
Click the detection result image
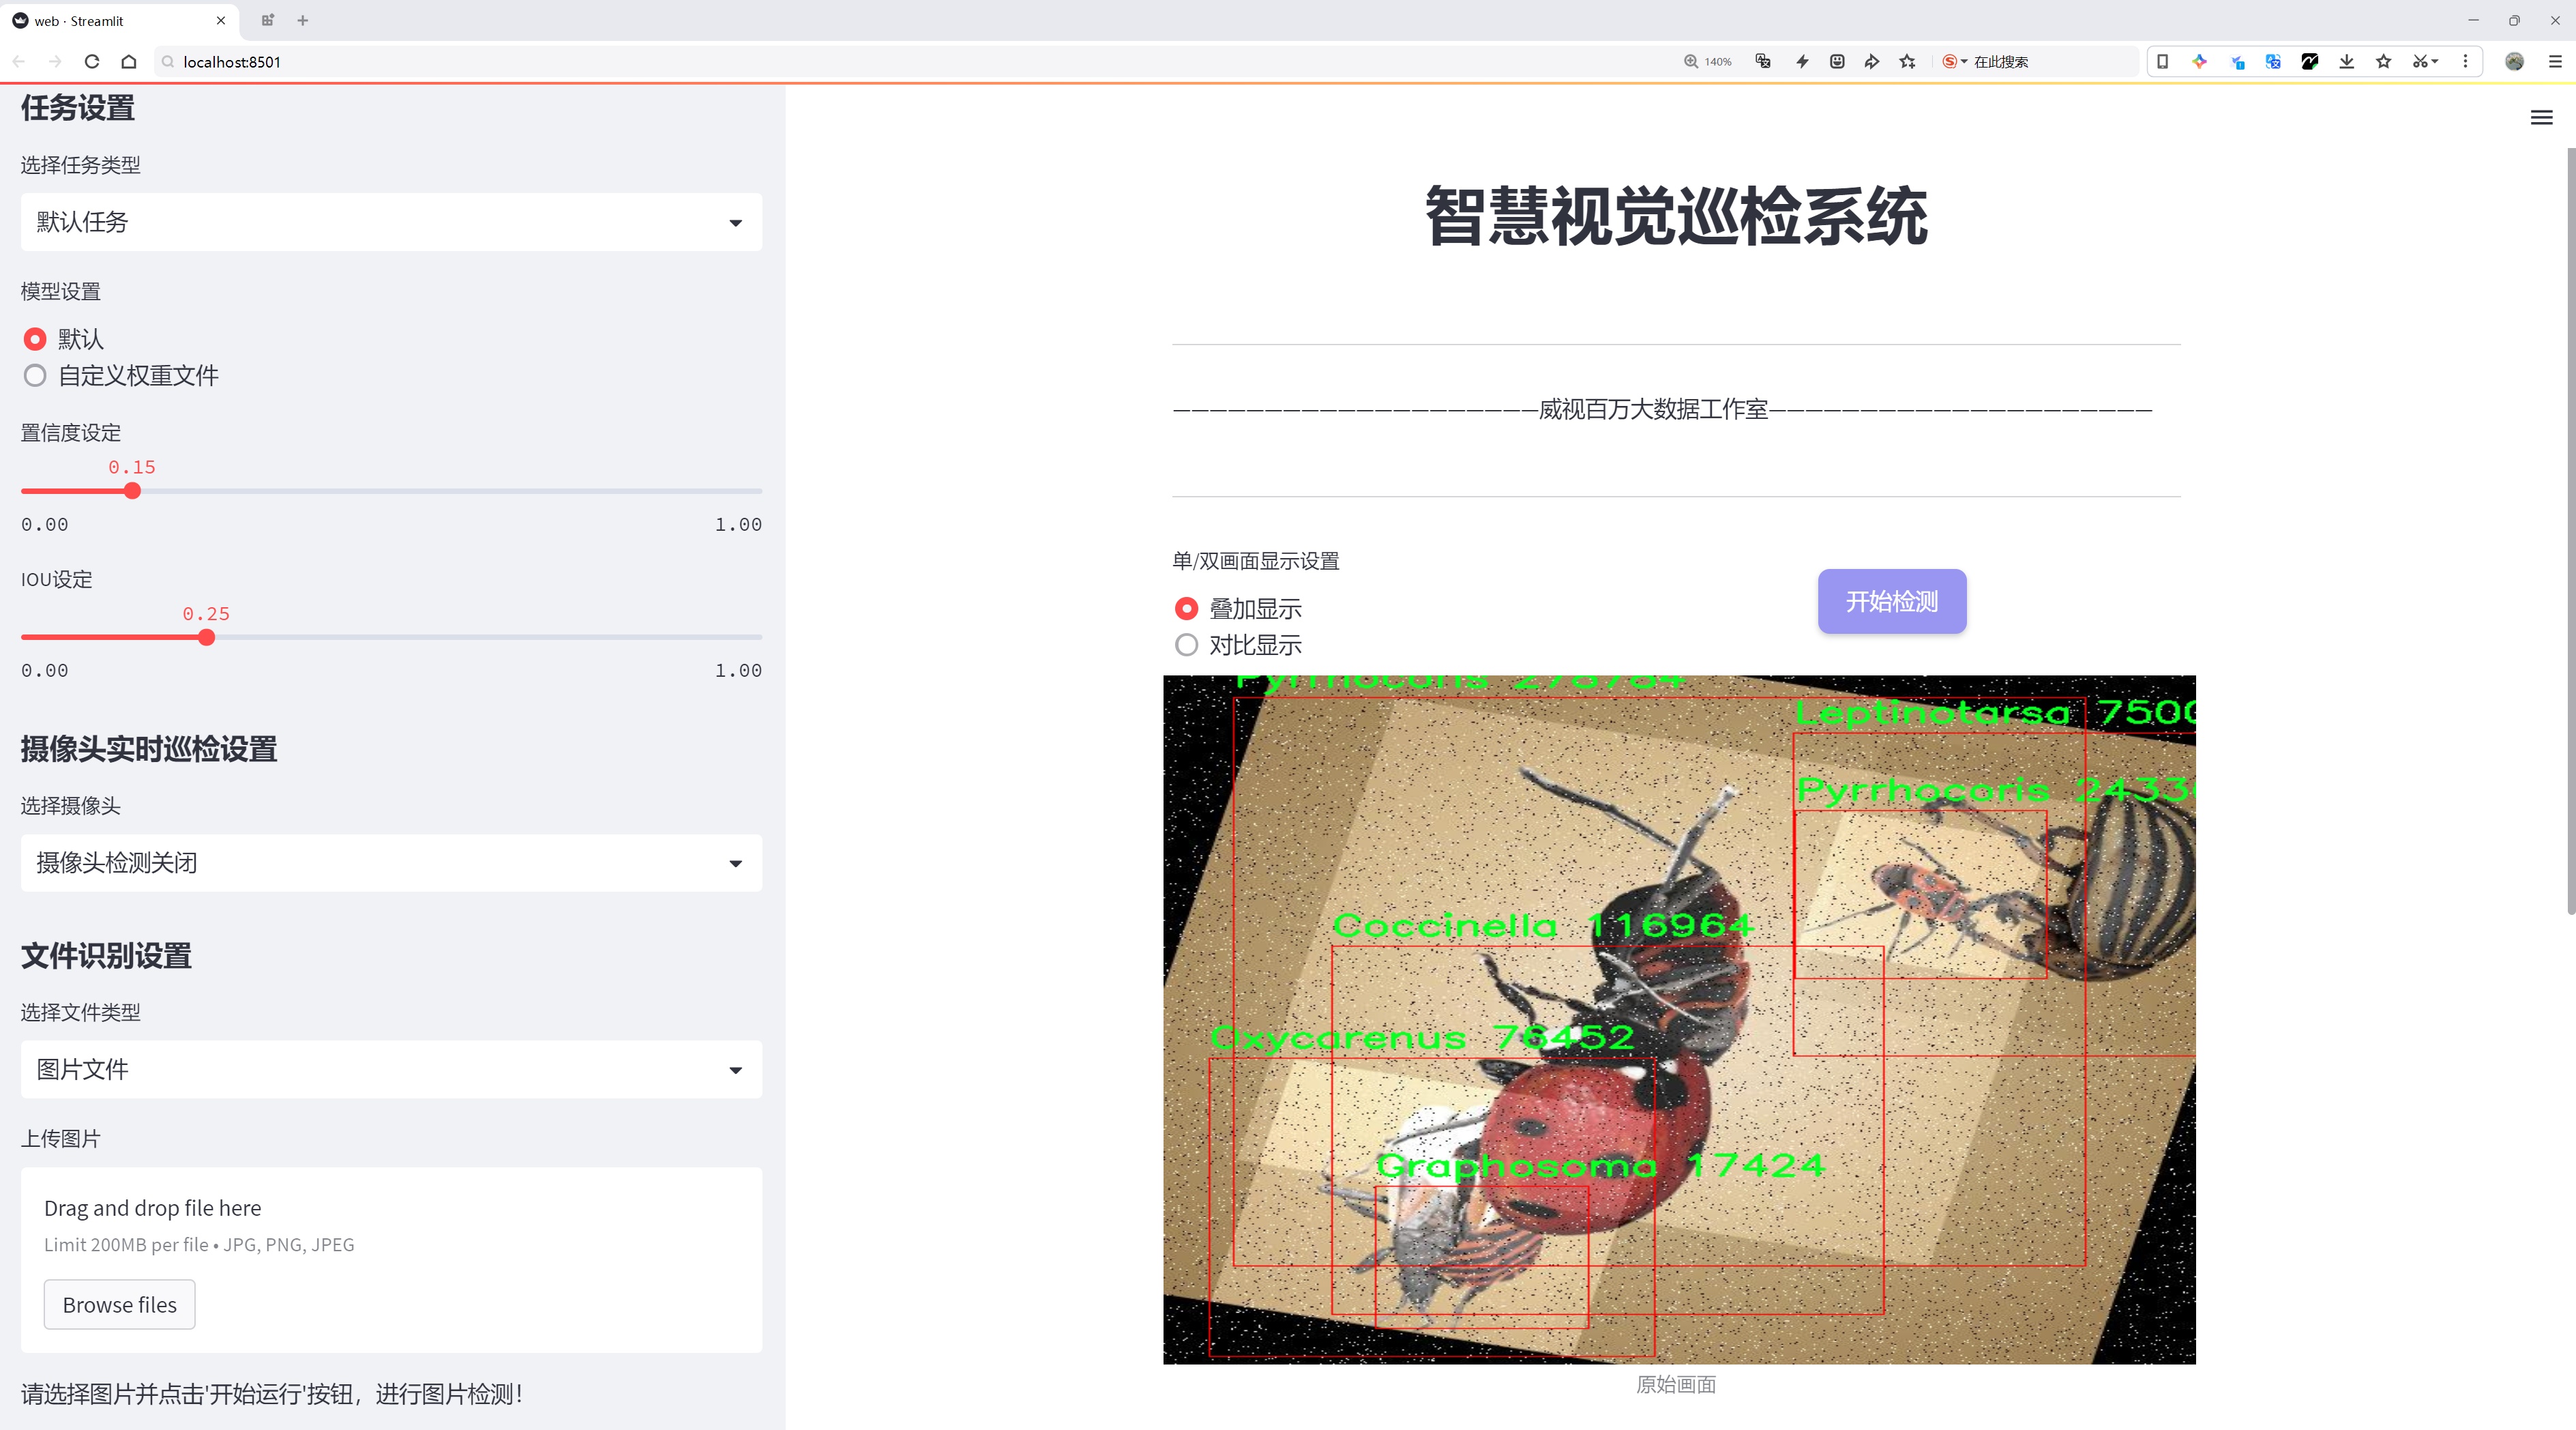(x=1678, y=1020)
